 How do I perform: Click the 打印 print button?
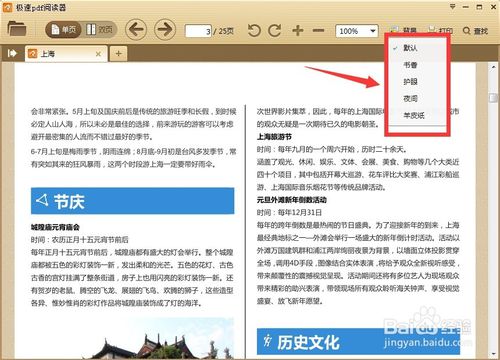[x=440, y=31]
